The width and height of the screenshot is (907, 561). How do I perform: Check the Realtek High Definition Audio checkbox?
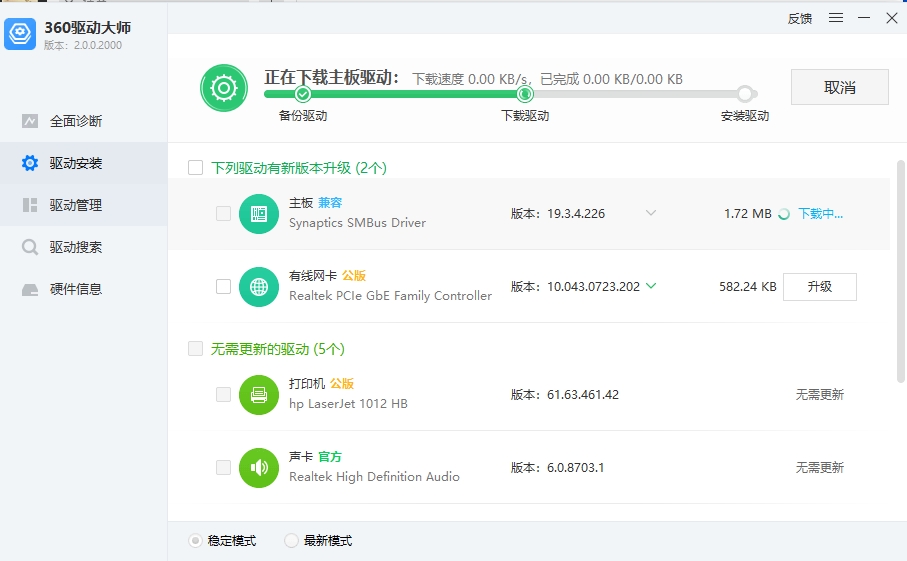pyautogui.click(x=223, y=467)
